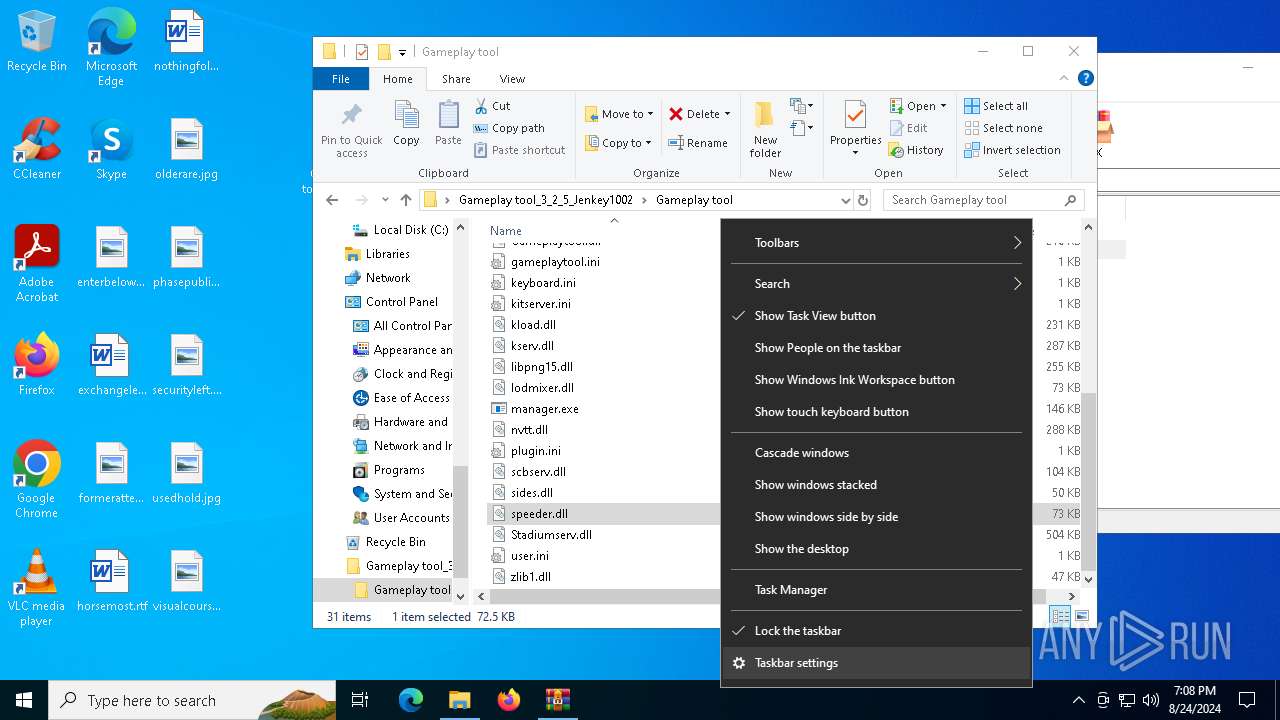Click the Task View taskbar button

(361, 700)
